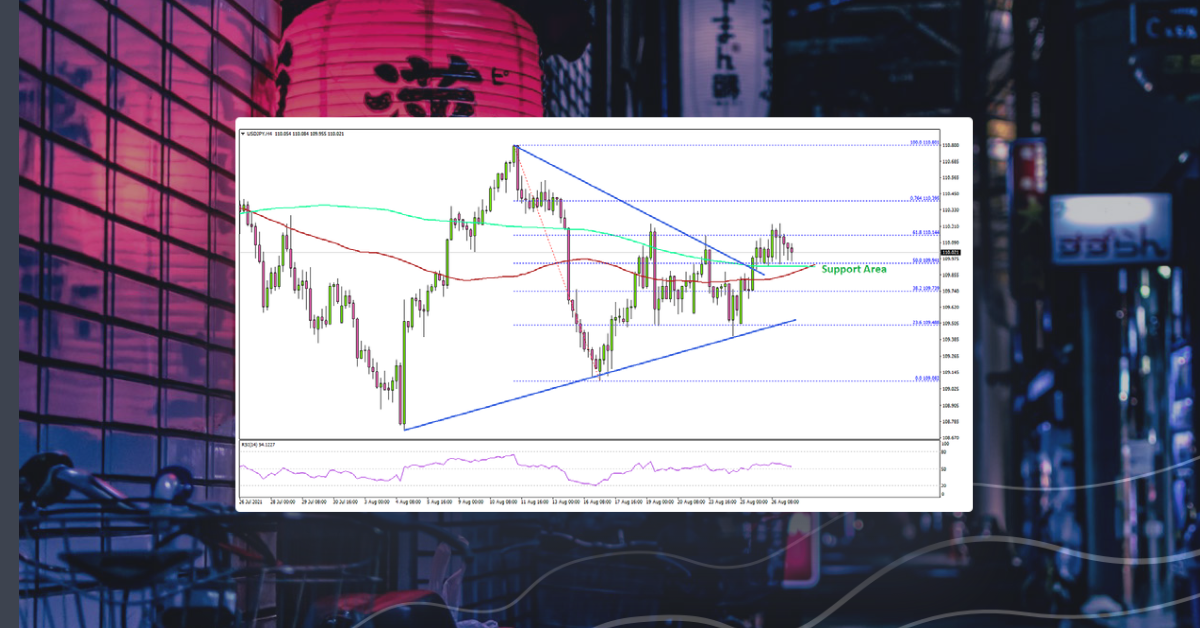Click the 100.0 110.801 Fibonacci label

click(925, 142)
